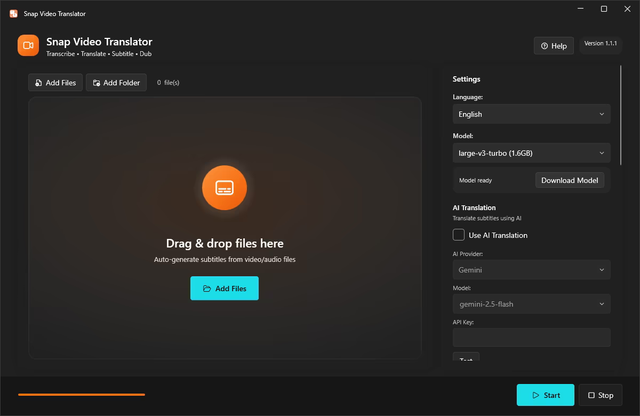The height and width of the screenshot is (416, 640).
Task: Start processing with the Start button
Action: click(x=545, y=395)
